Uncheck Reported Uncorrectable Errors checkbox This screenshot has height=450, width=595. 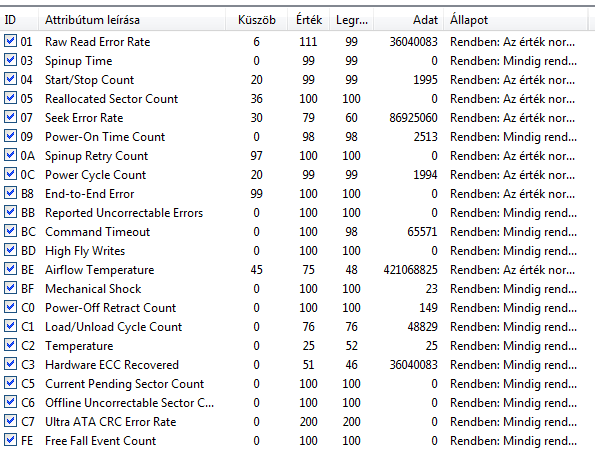(x=10, y=212)
